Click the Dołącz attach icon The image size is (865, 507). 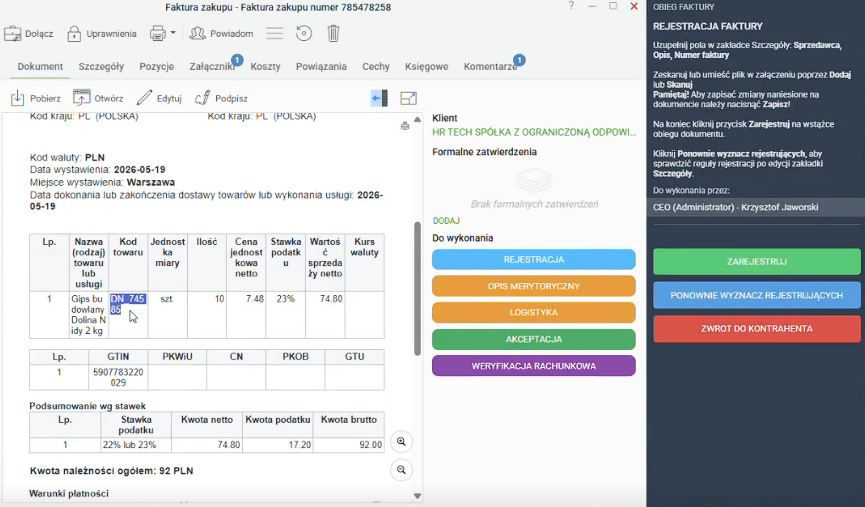13,34
